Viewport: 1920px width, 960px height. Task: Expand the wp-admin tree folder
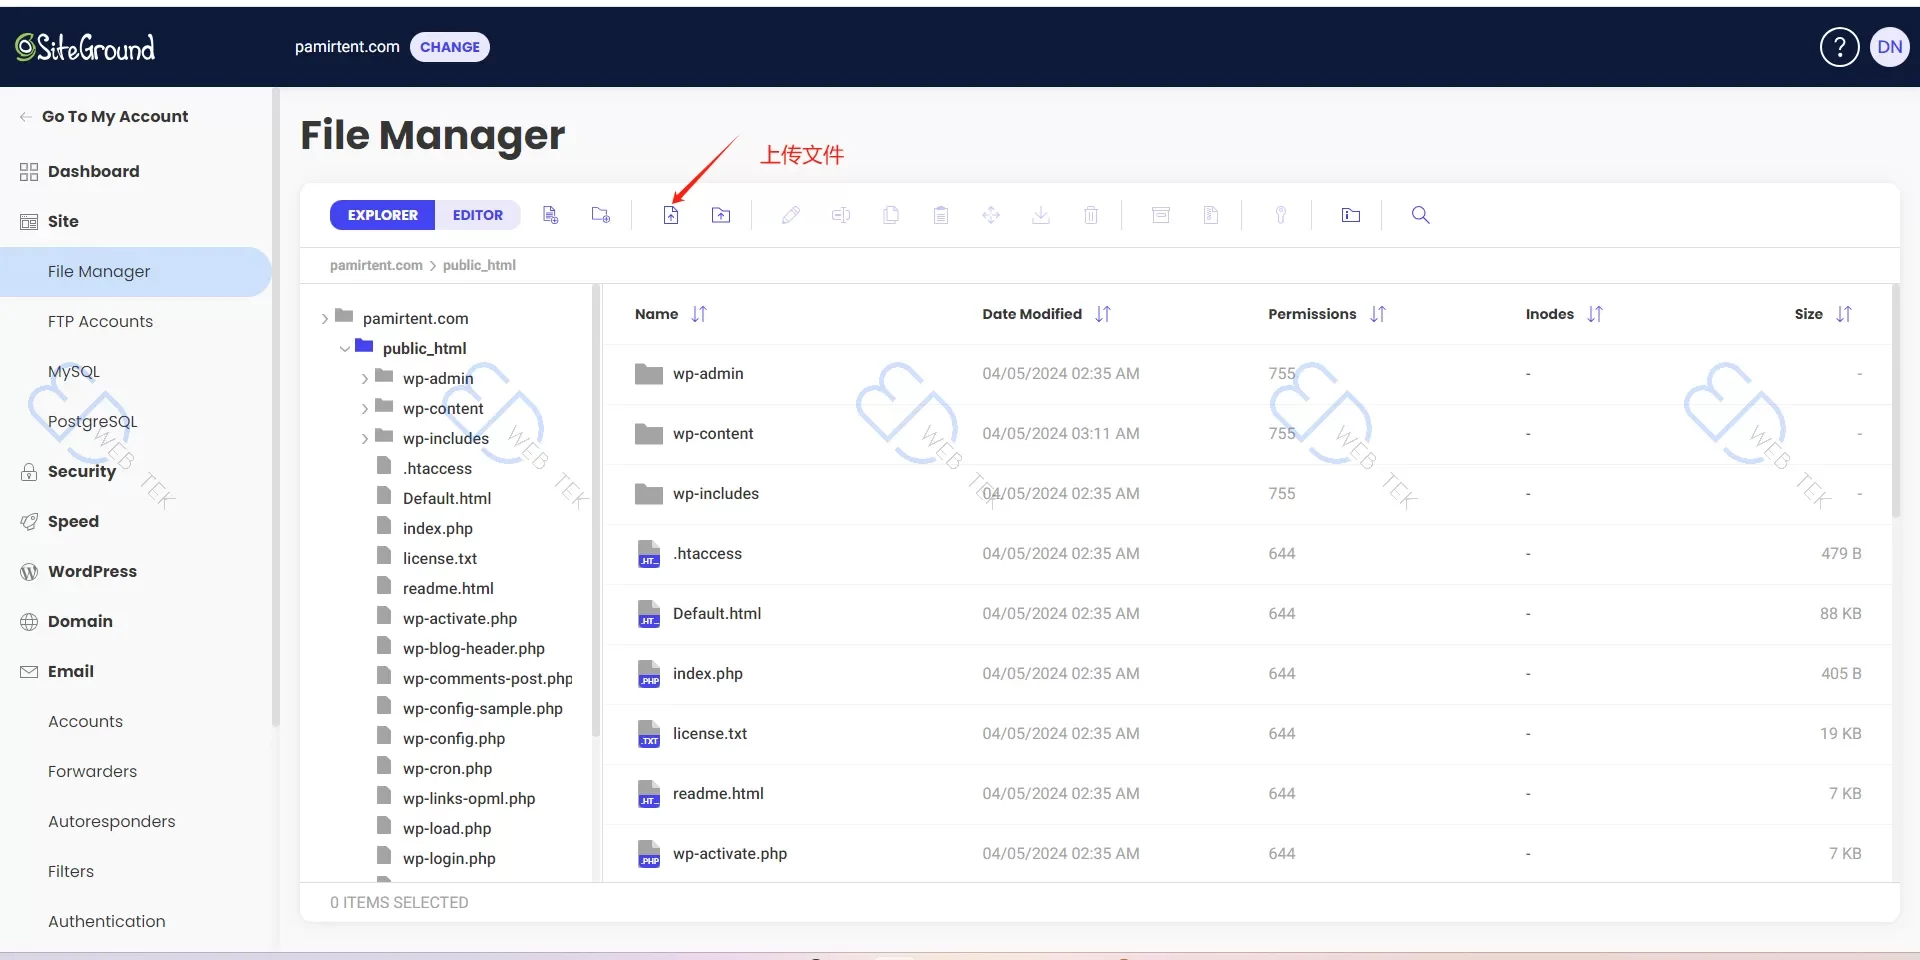coord(364,379)
